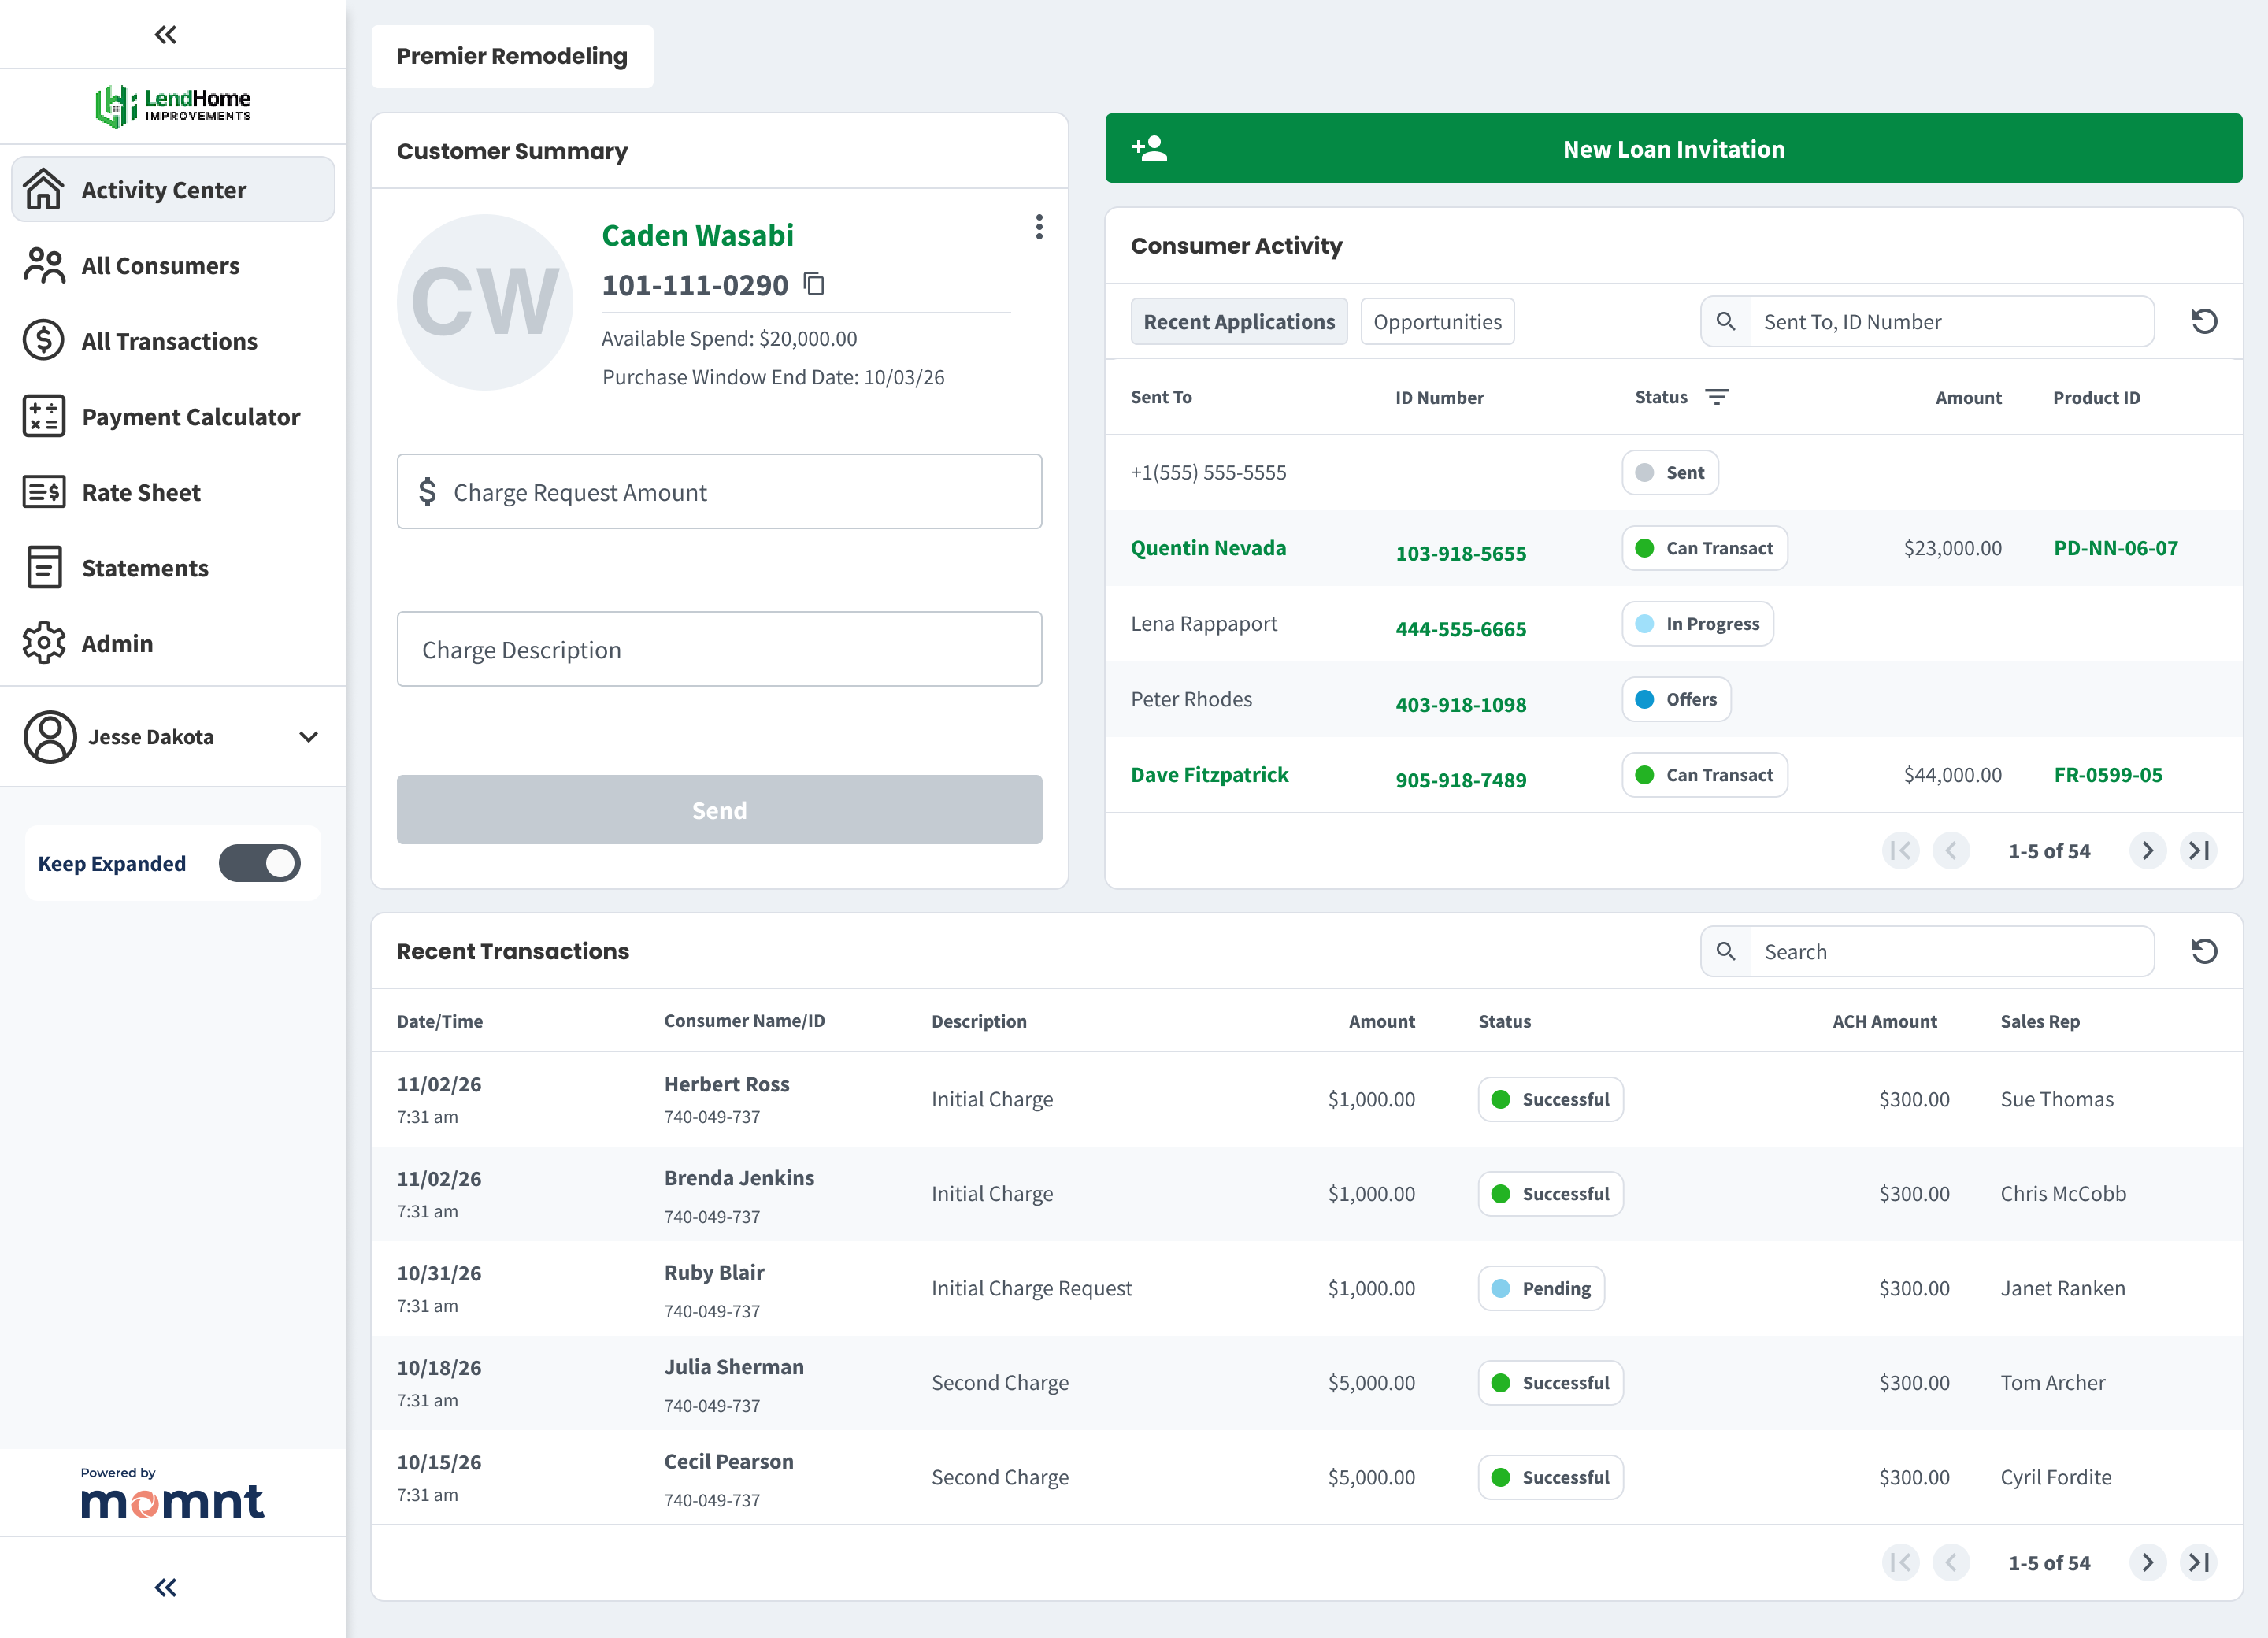Viewport: 2268px width, 1638px height.
Task: Open Statements from the sidebar
Action: [146, 567]
